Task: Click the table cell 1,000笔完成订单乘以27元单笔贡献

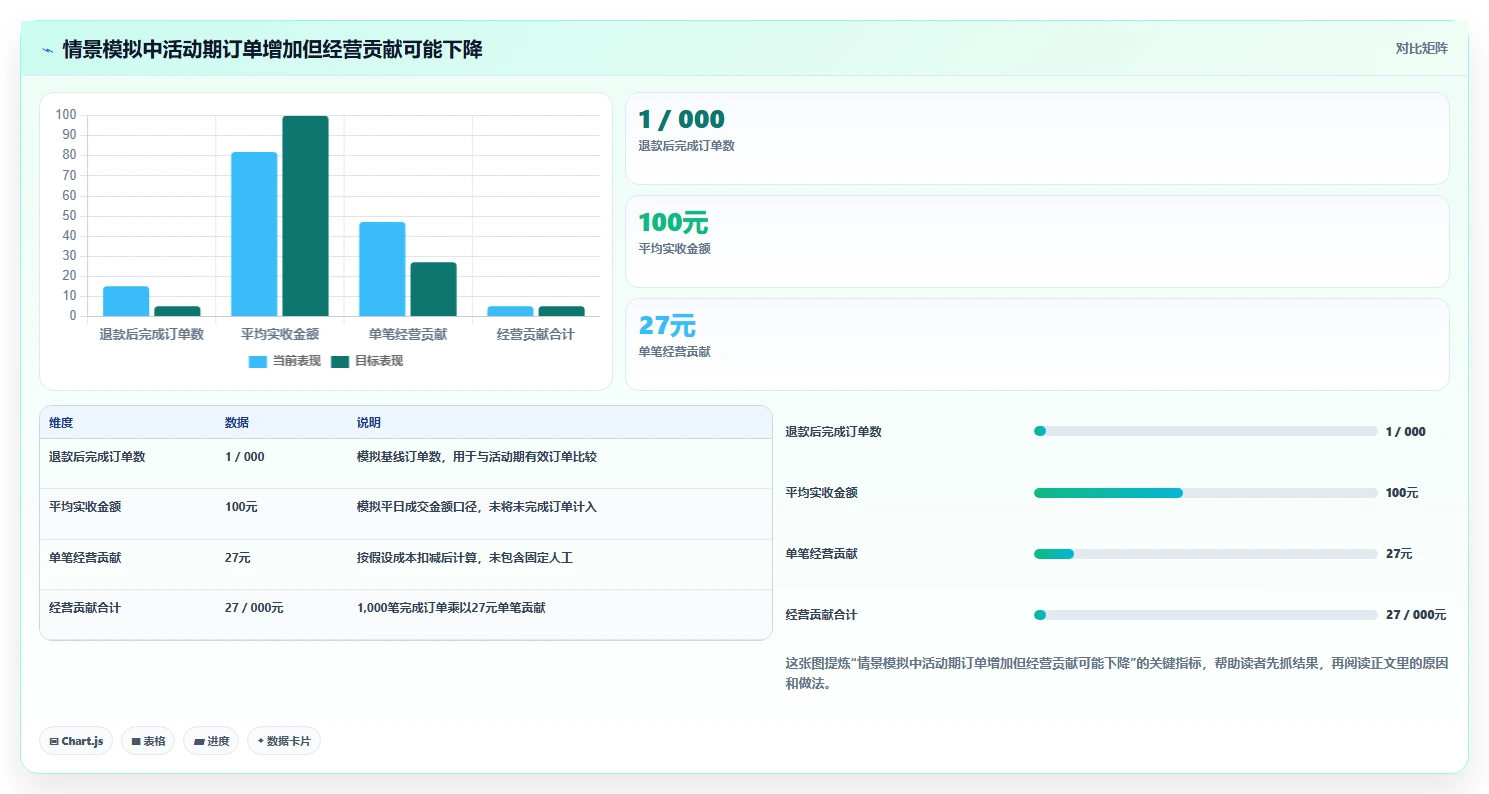Action: point(451,608)
